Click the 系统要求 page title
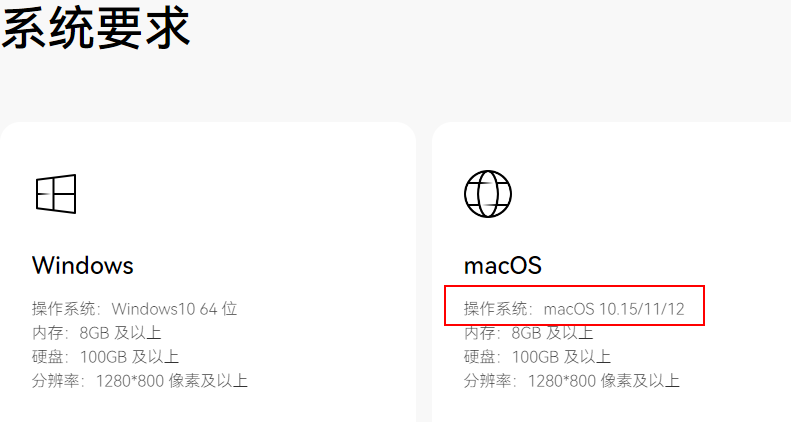791x422 pixels. [x=96, y=28]
